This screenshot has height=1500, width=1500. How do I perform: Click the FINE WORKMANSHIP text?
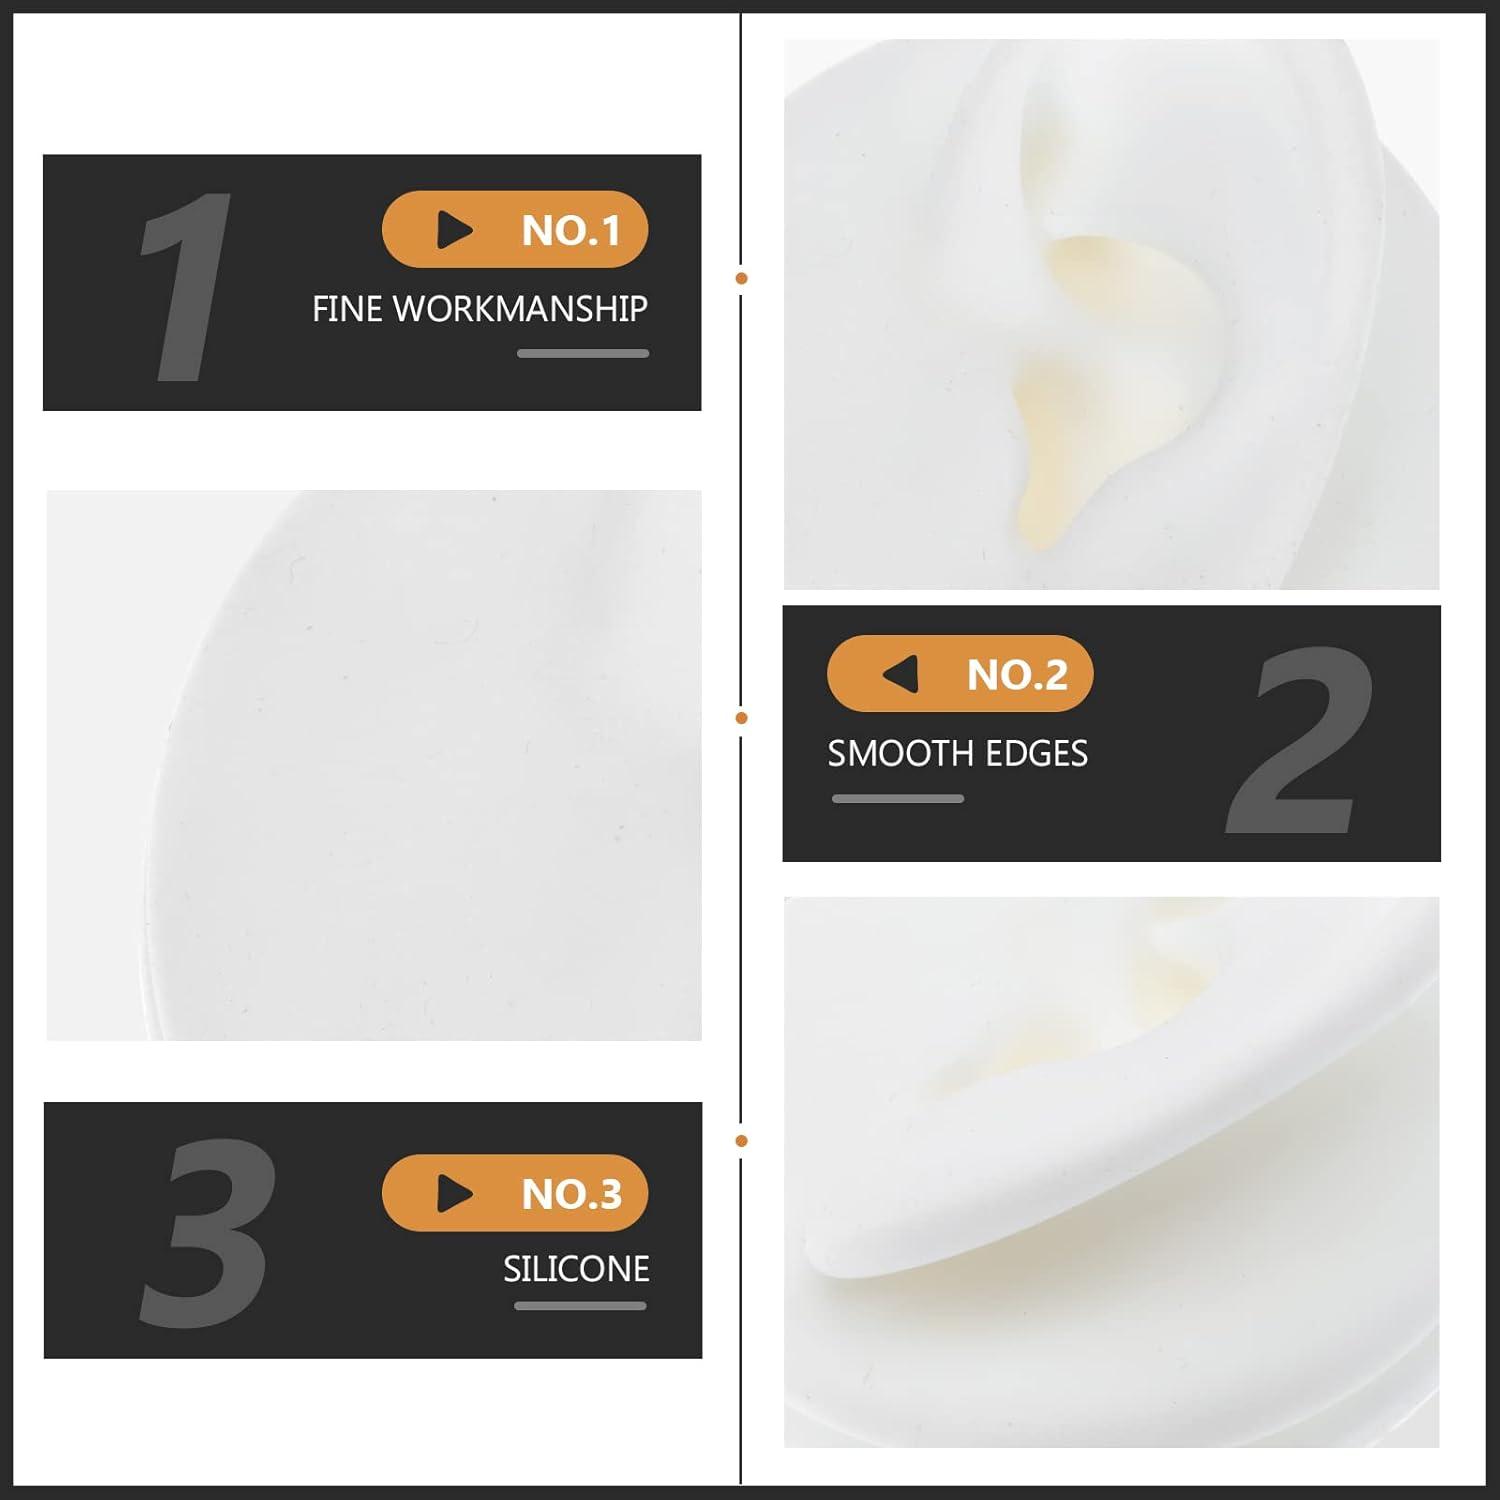[480, 309]
